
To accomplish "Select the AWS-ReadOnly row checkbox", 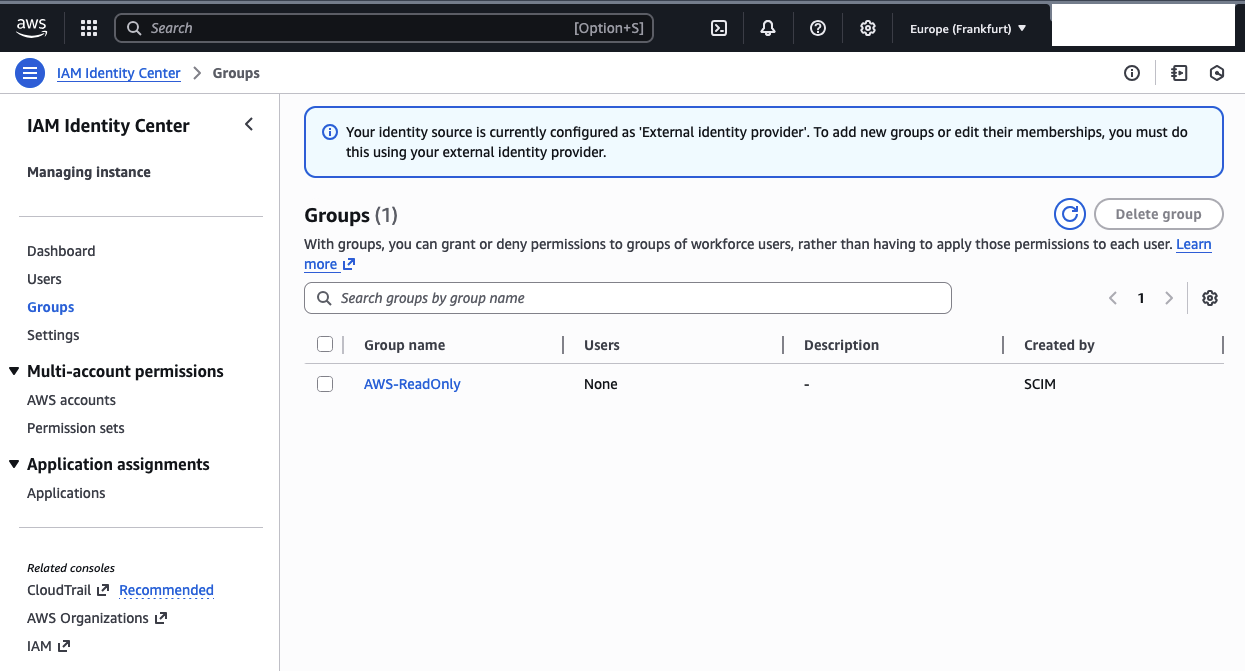I will coord(324,384).
